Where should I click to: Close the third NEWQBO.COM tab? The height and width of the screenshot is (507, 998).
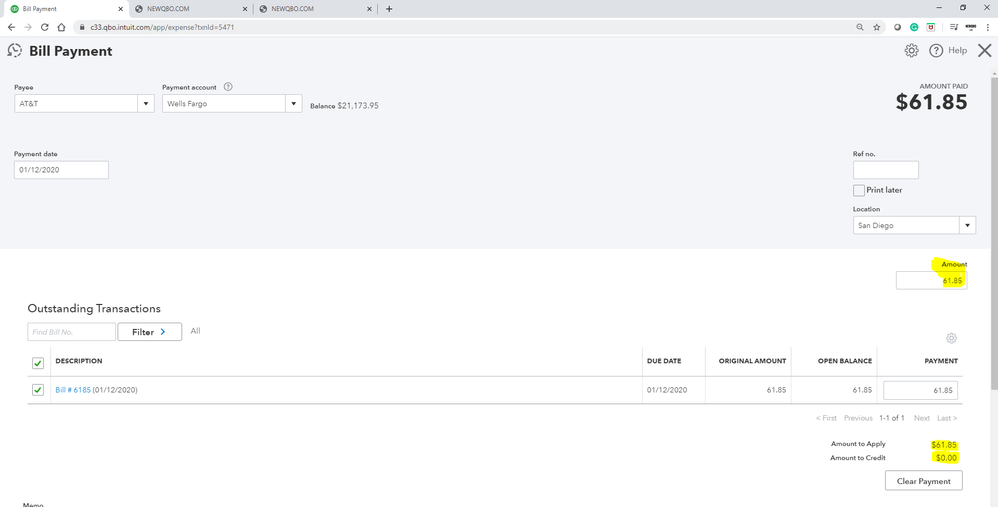[x=369, y=9]
